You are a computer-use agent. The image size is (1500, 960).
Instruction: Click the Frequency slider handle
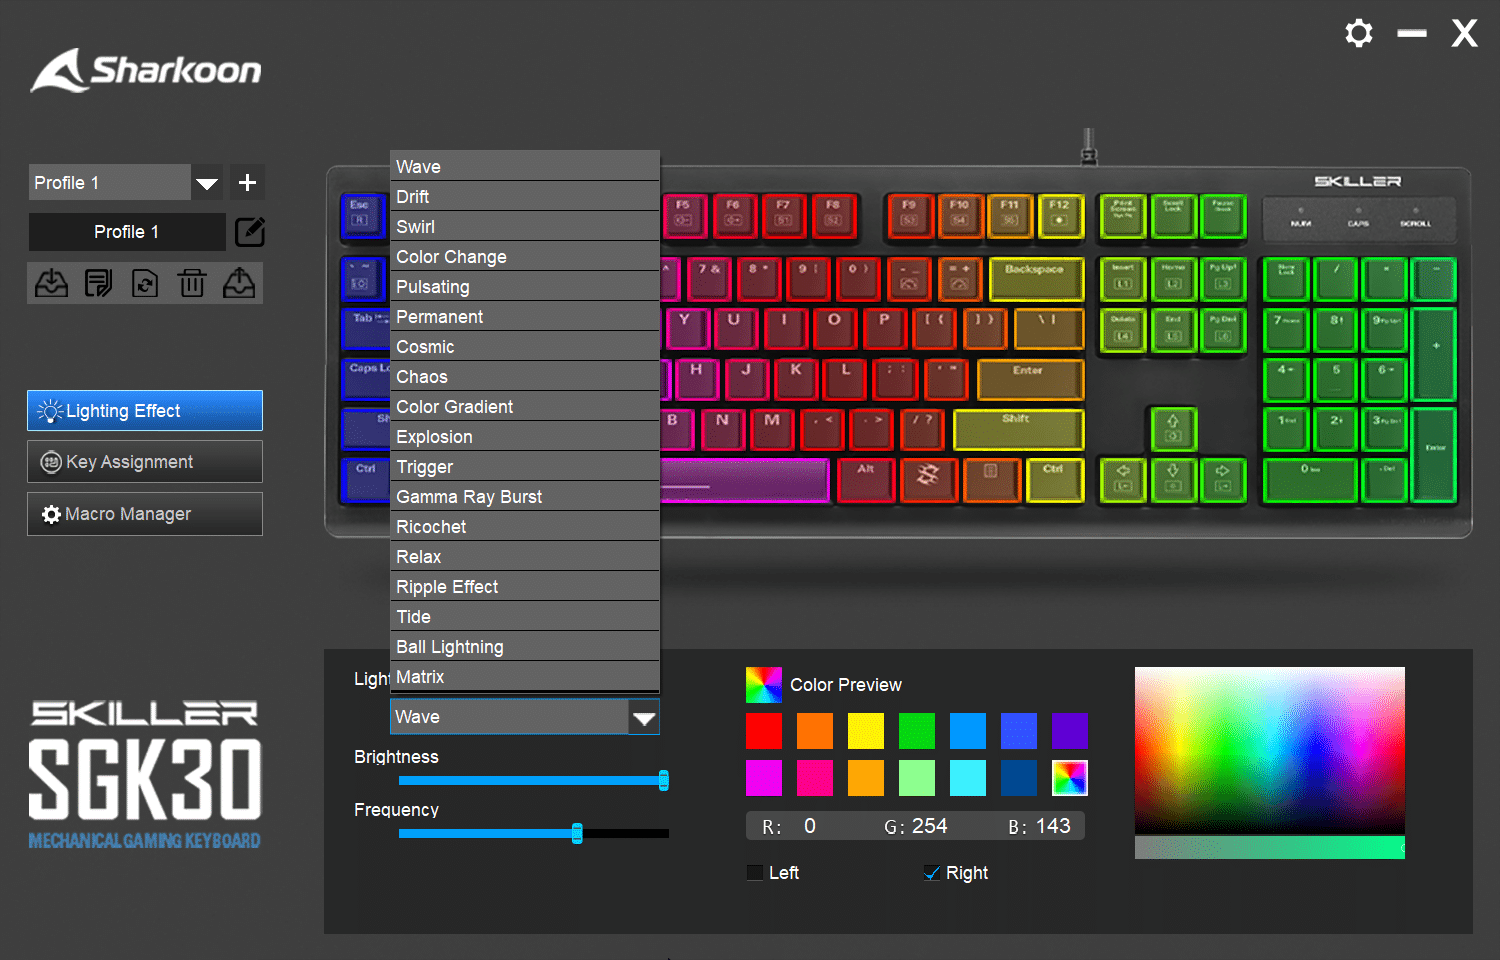coord(577,833)
